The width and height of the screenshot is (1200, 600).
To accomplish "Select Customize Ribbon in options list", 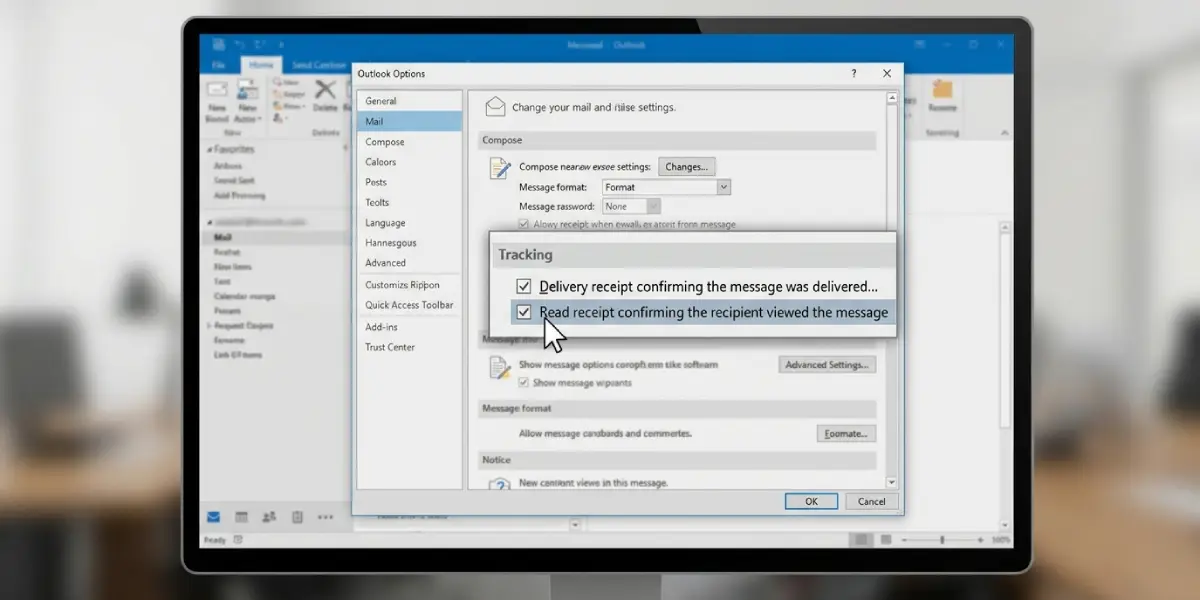I will [409, 285].
